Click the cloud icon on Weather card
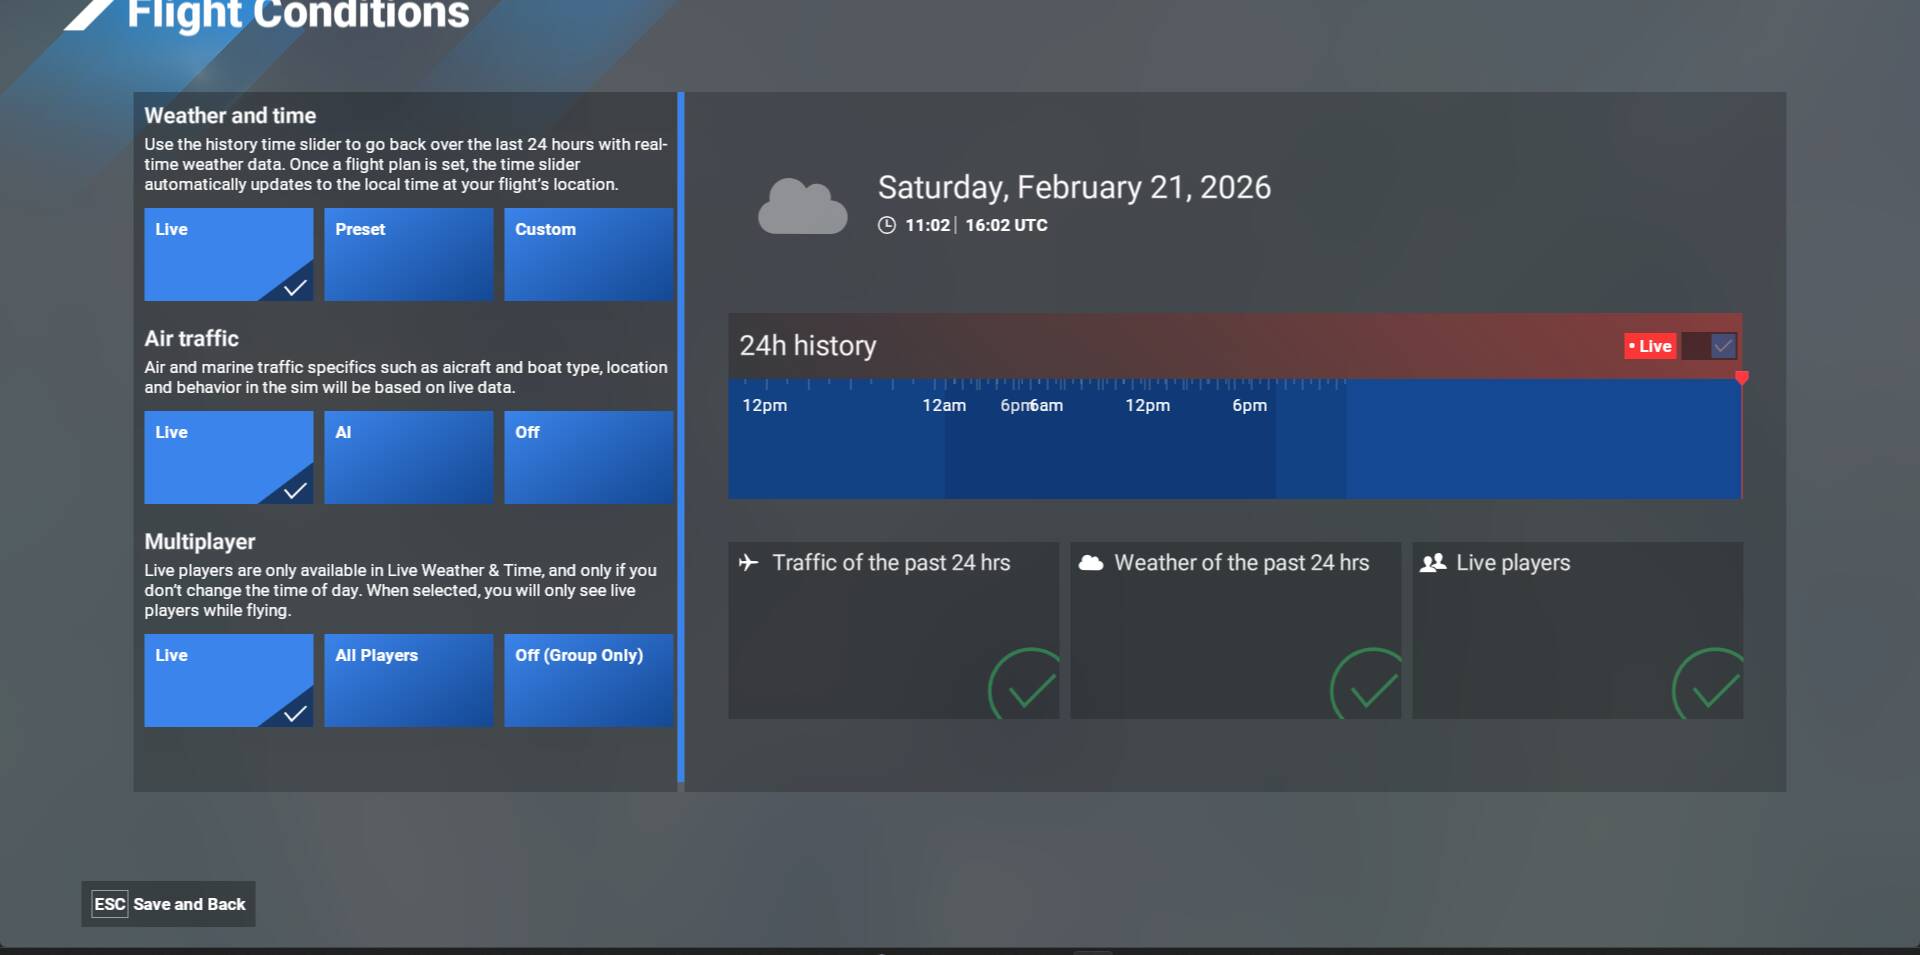 1091,563
